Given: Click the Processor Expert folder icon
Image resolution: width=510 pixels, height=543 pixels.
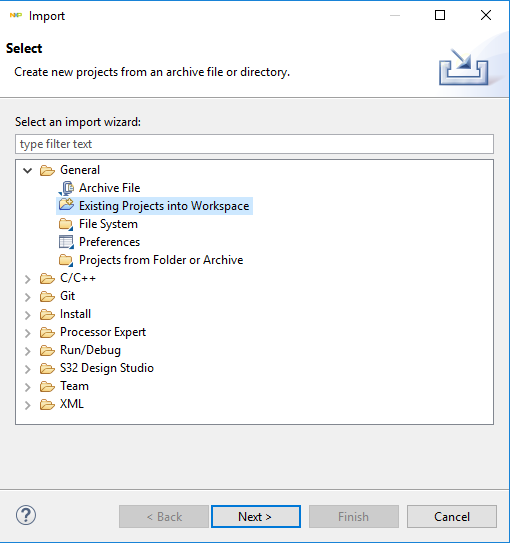Looking at the screenshot, I should (47, 332).
